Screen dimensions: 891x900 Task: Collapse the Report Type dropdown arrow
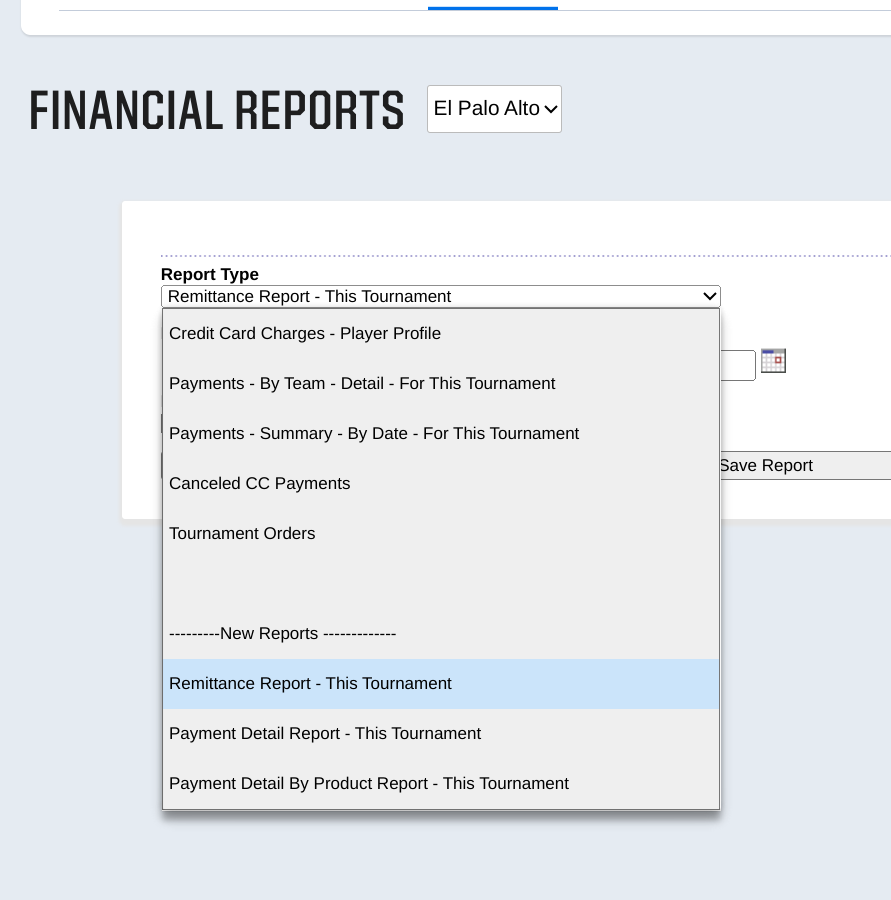(x=709, y=297)
